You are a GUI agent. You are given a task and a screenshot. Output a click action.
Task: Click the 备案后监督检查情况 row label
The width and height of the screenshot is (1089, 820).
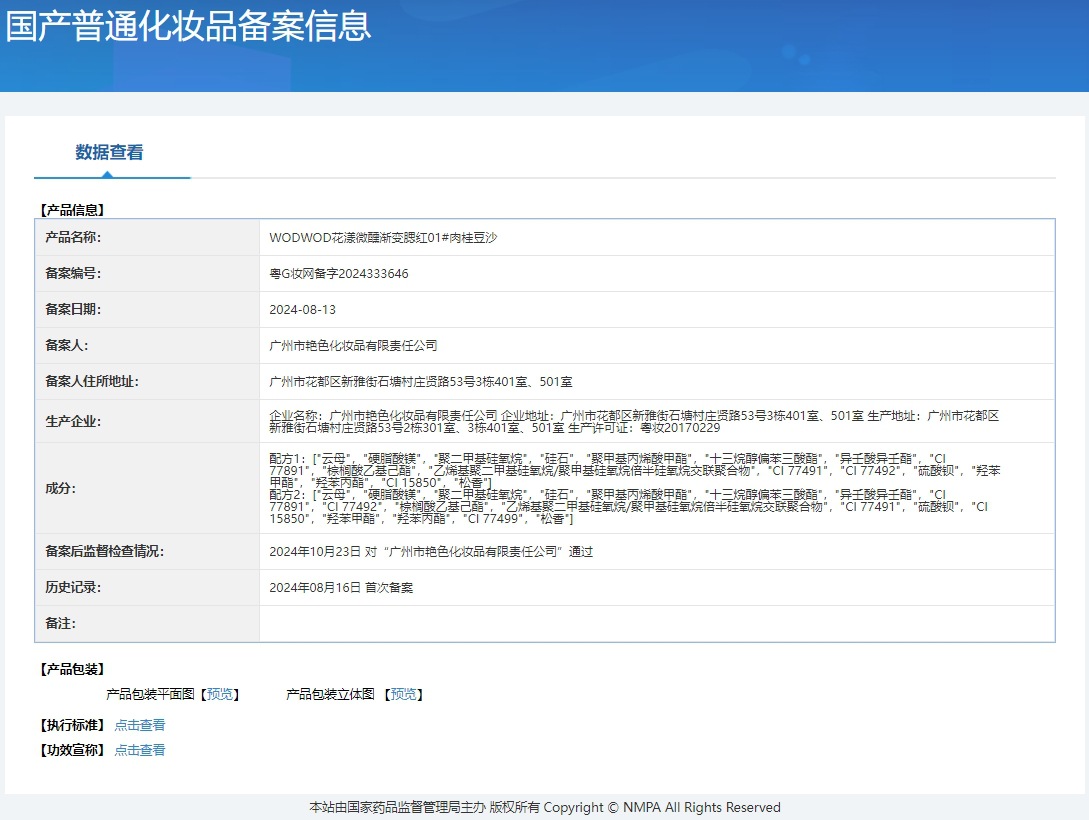(x=104, y=551)
